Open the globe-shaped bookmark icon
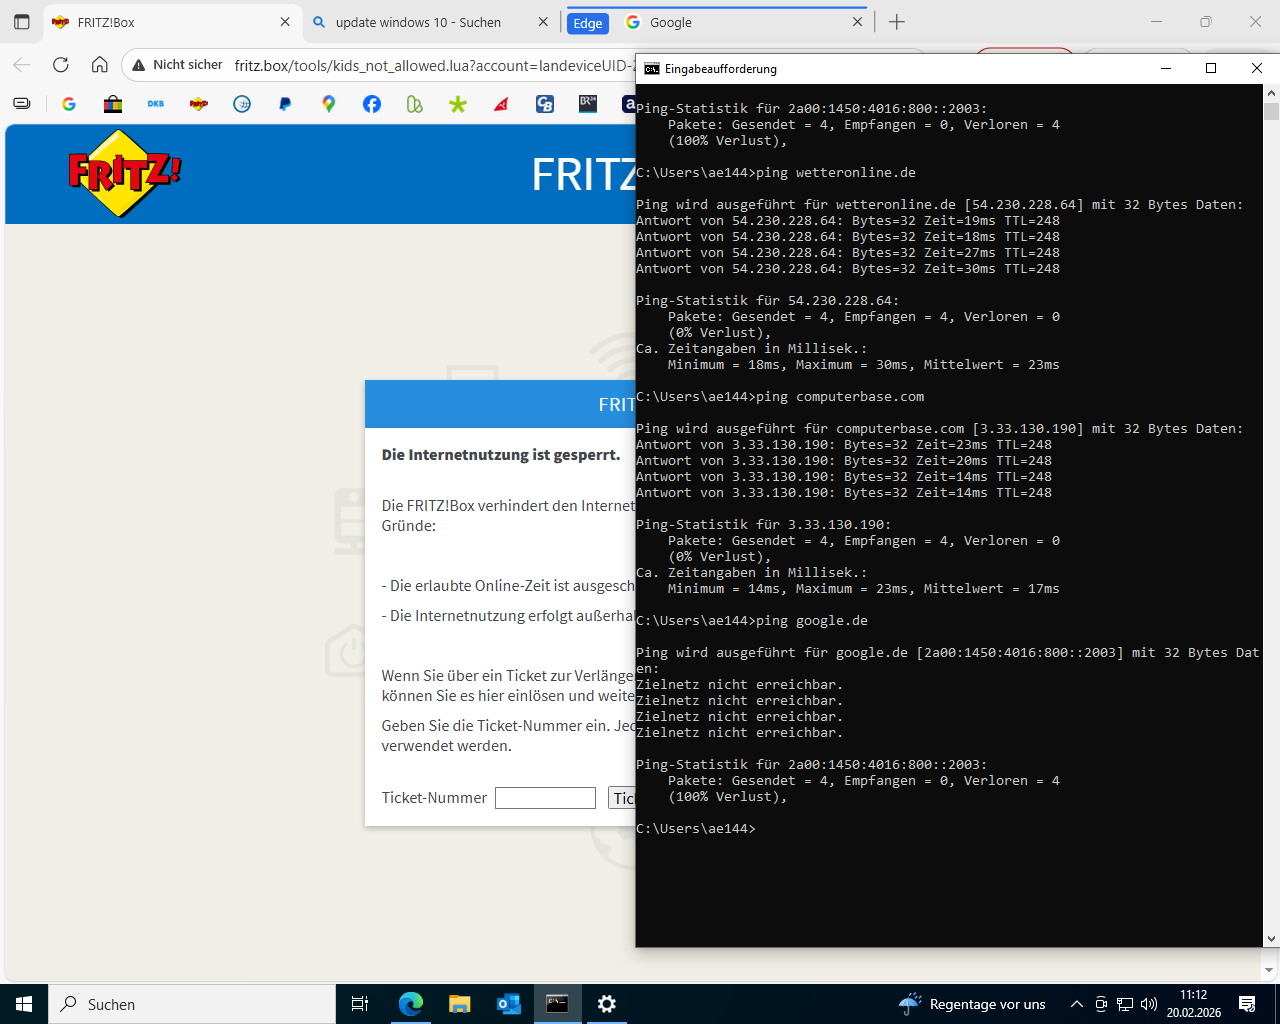Screen dimensions: 1280x1024 (242, 104)
